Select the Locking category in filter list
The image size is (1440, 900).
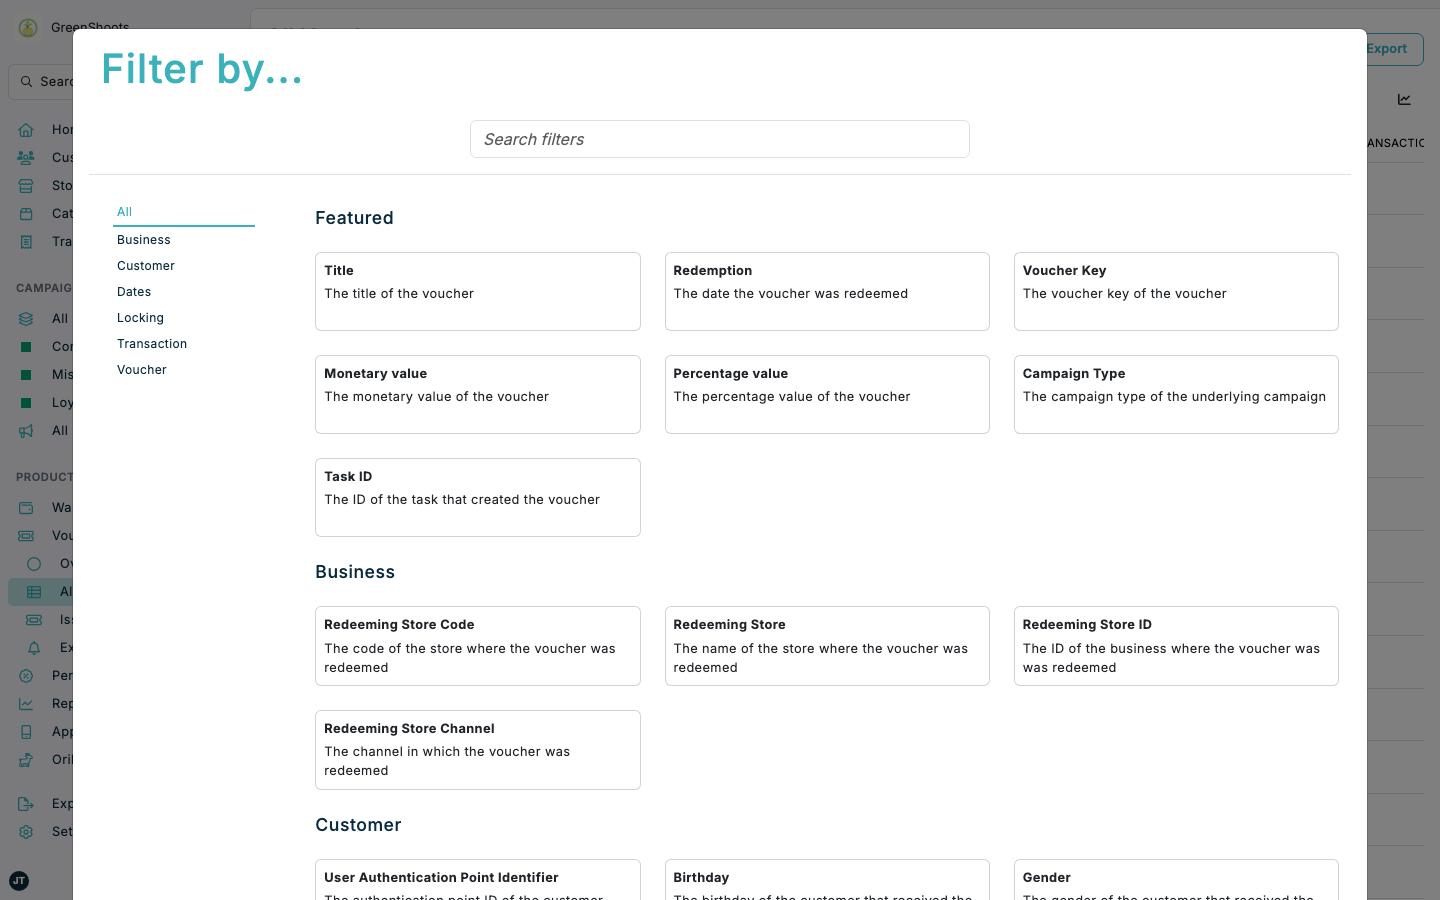click(140, 317)
